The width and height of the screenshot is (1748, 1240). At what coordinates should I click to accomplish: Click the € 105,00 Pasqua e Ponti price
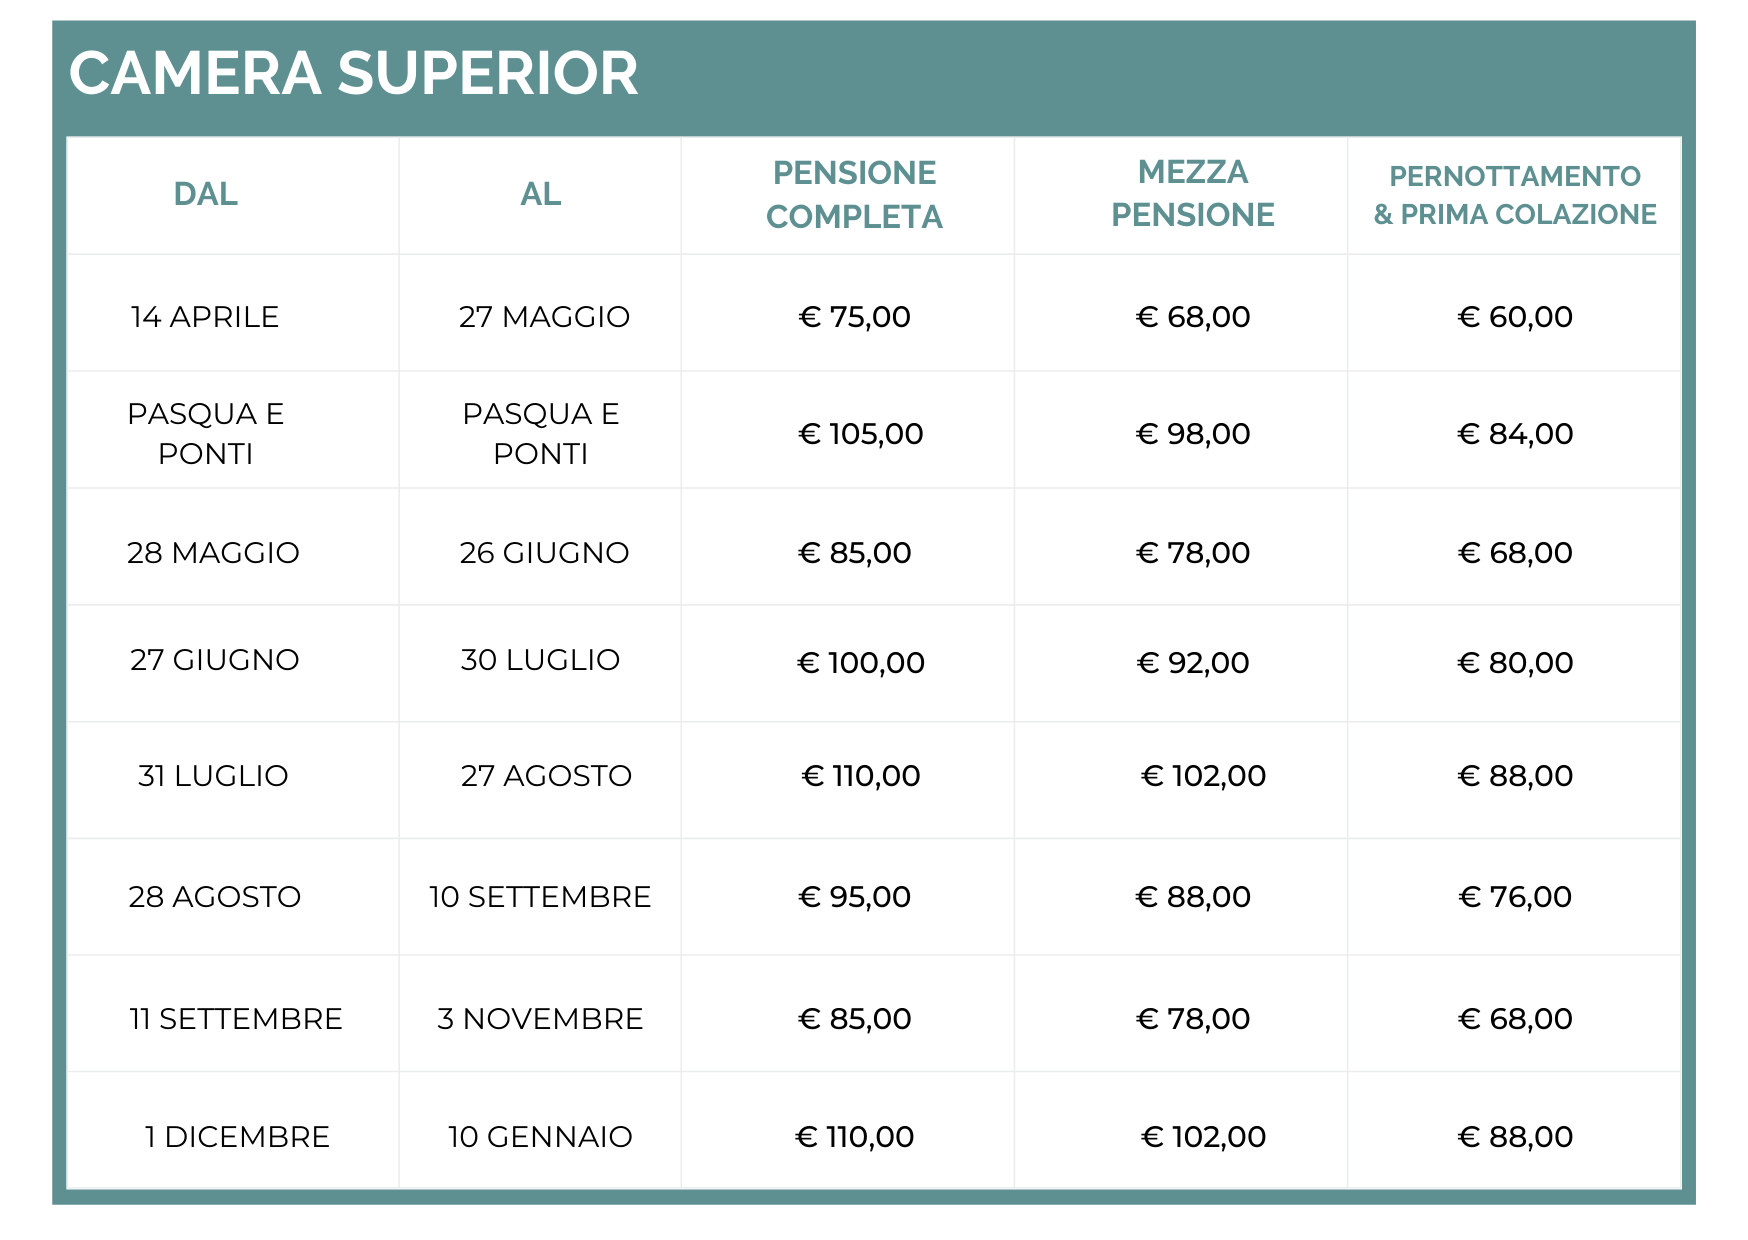861,434
